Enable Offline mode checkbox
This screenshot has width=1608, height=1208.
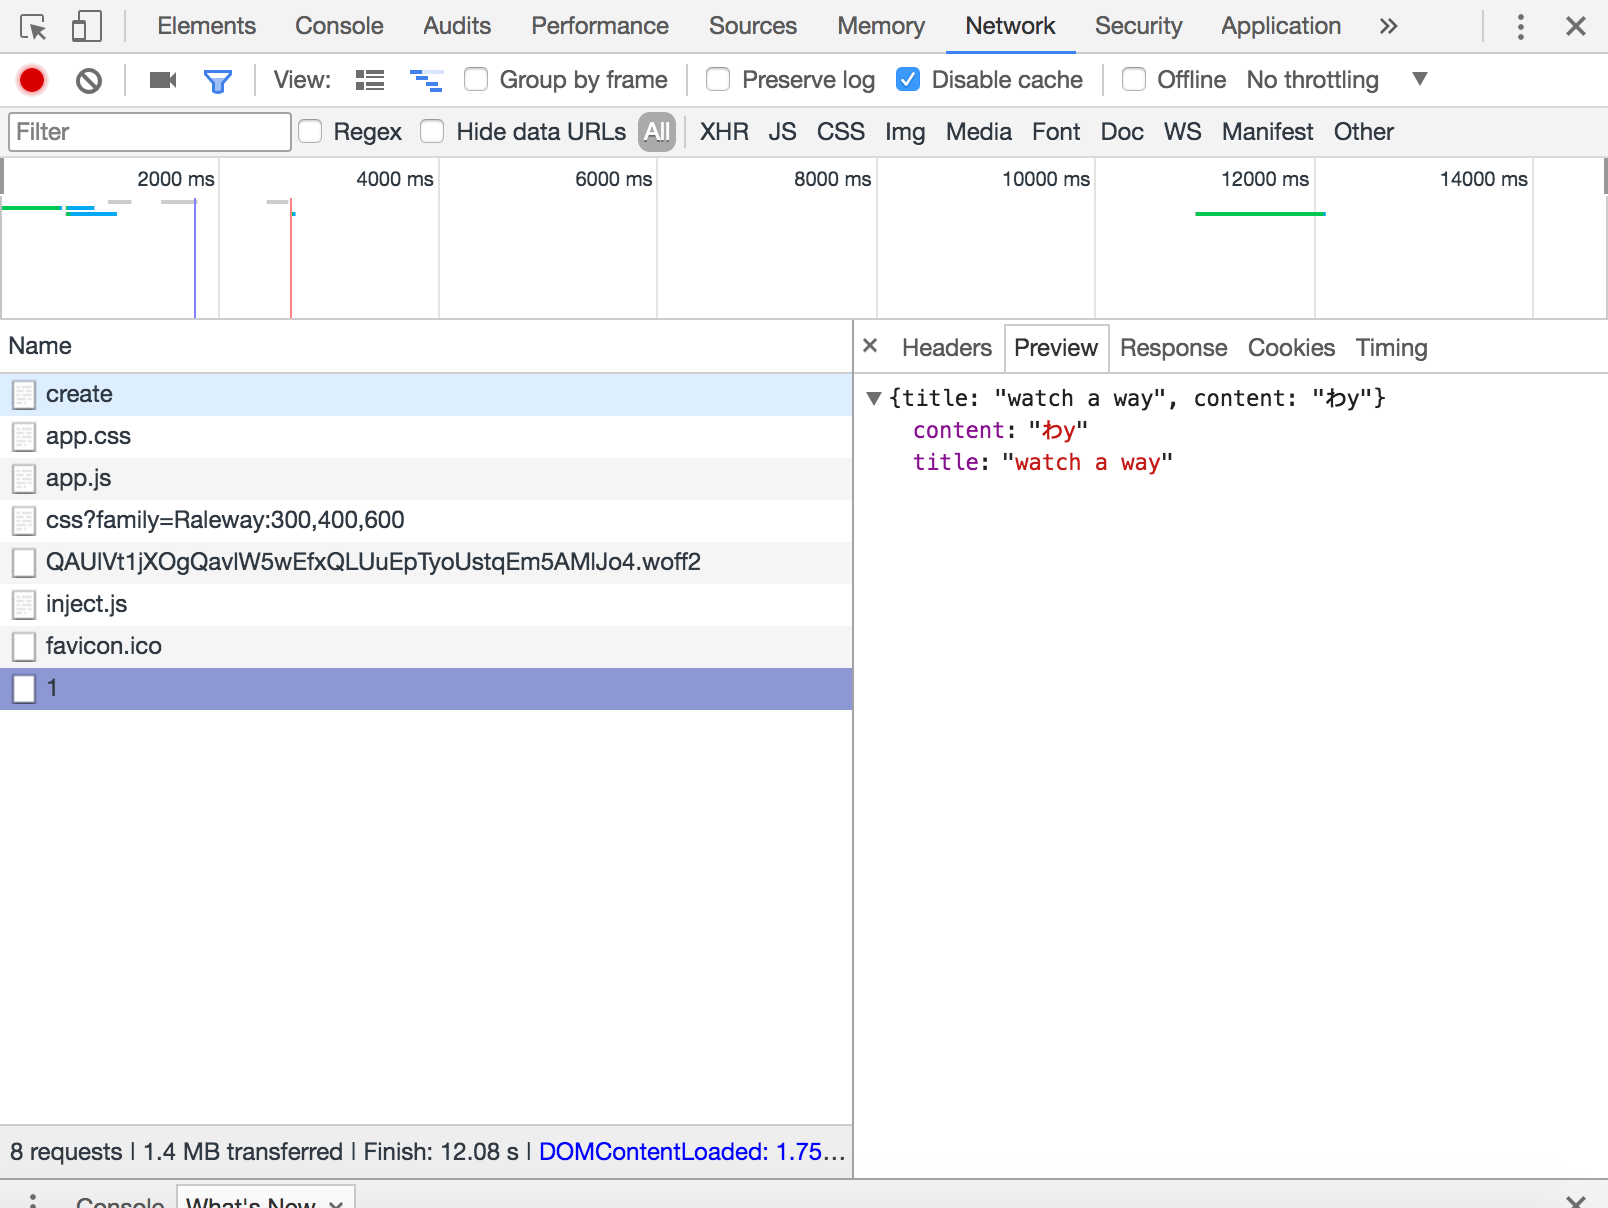tap(1134, 79)
